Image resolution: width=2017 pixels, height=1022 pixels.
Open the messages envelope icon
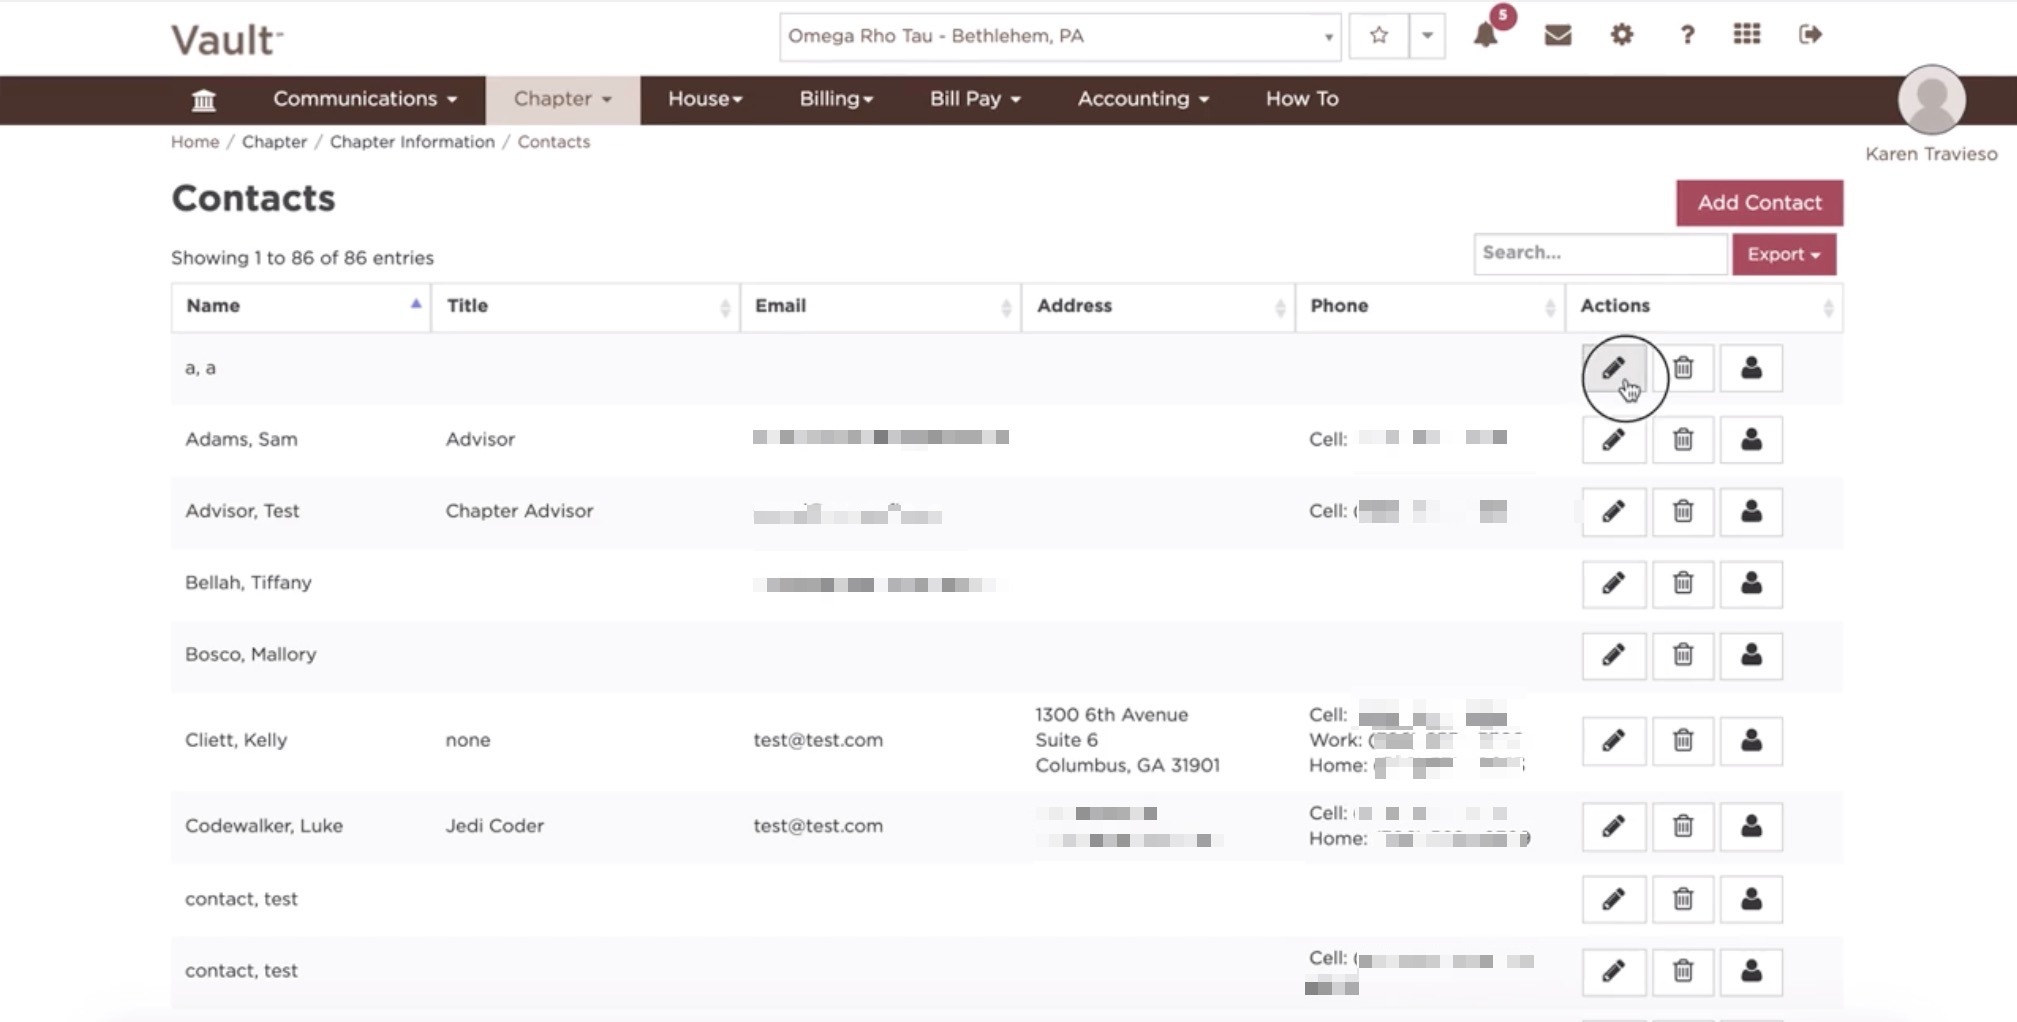tap(1557, 36)
